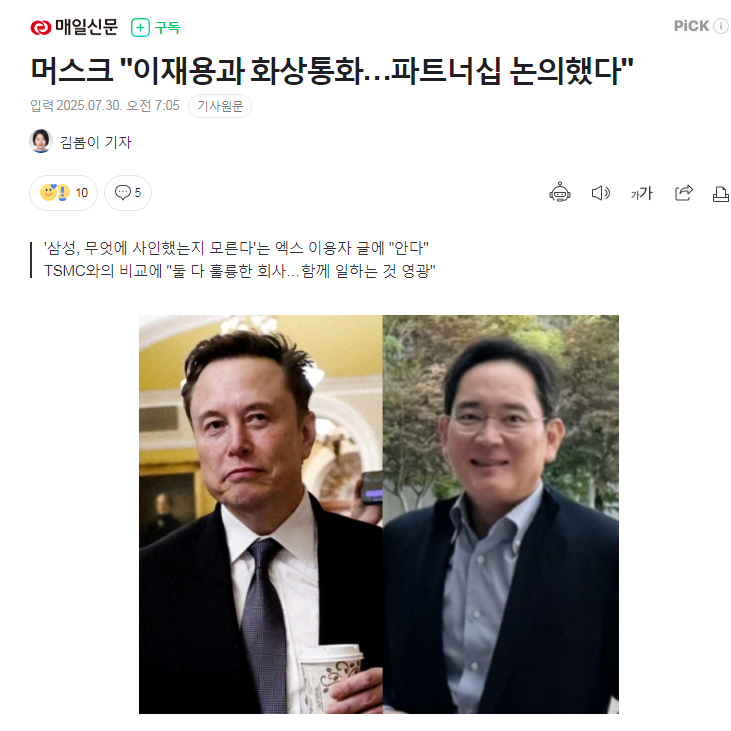Click the subheading line starting with '삼성, 무엇에

(236, 248)
